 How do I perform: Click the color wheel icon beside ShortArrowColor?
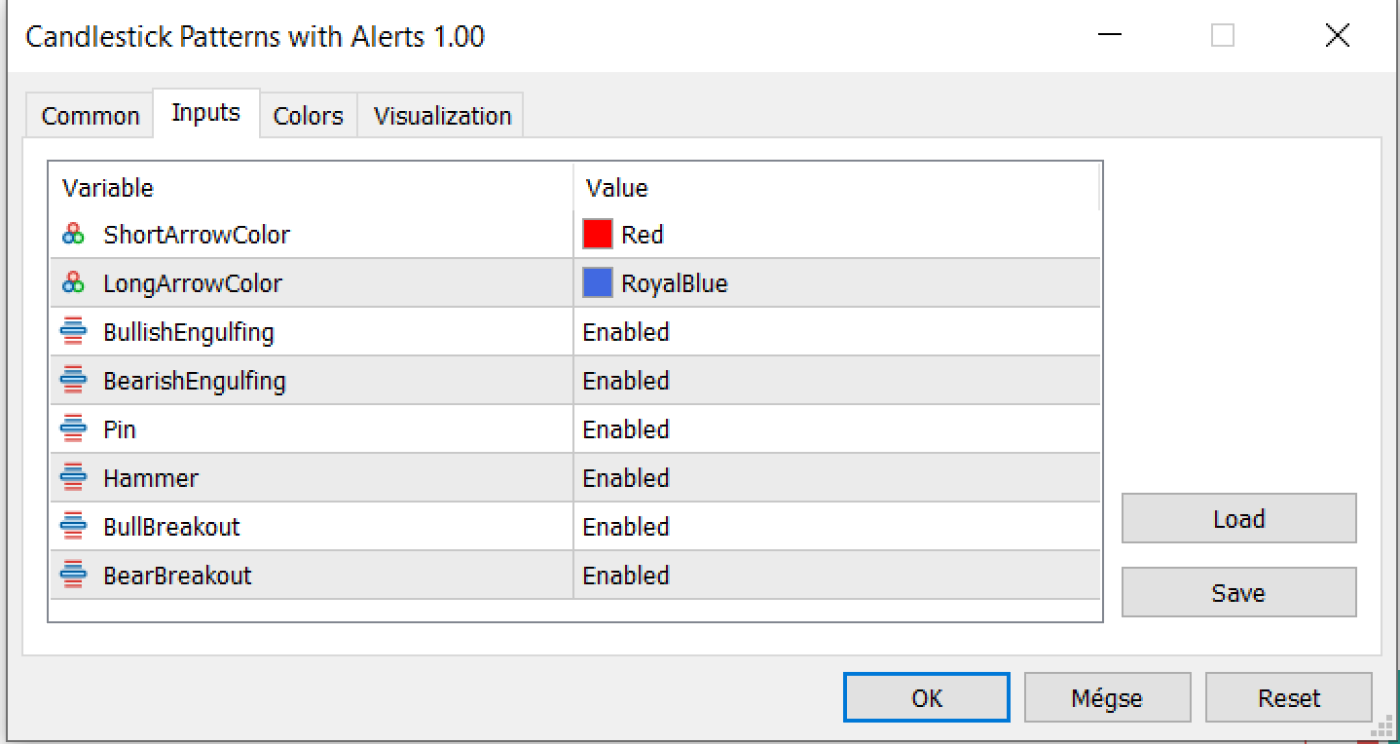click(x=72, y=233)
